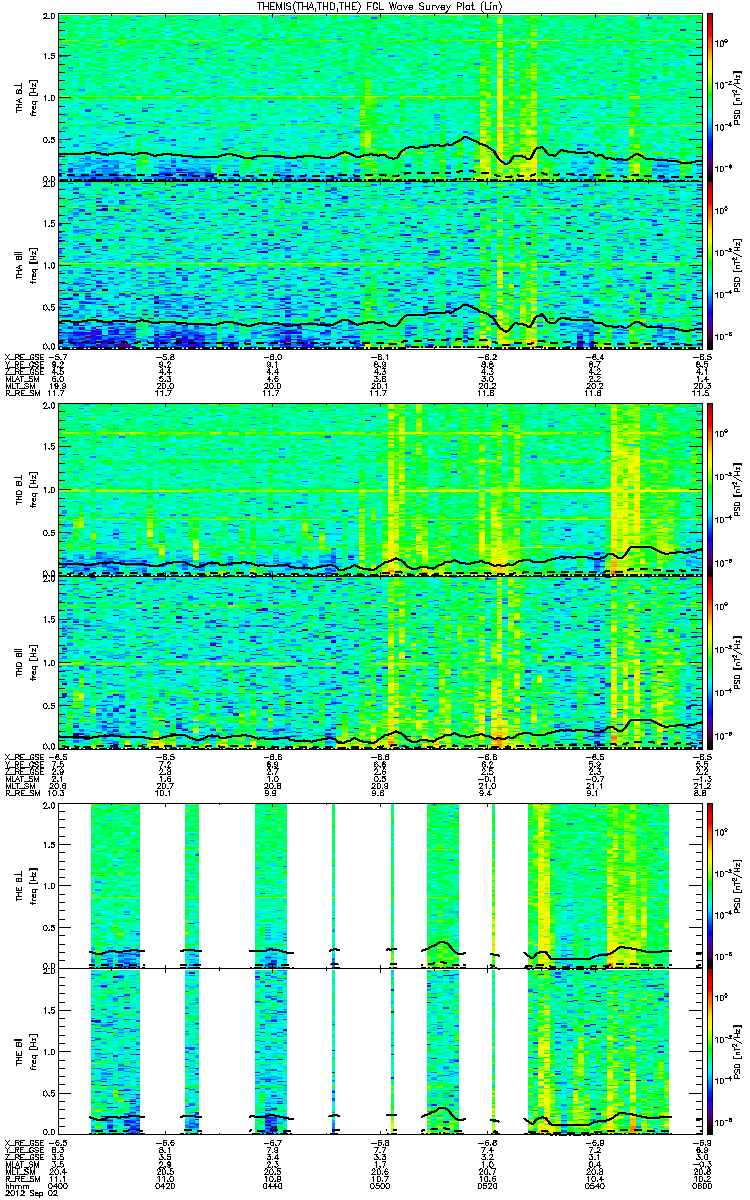Click the PSD units label of top color bar
Screen dimensions: 750x1200
tap(738, 96)
